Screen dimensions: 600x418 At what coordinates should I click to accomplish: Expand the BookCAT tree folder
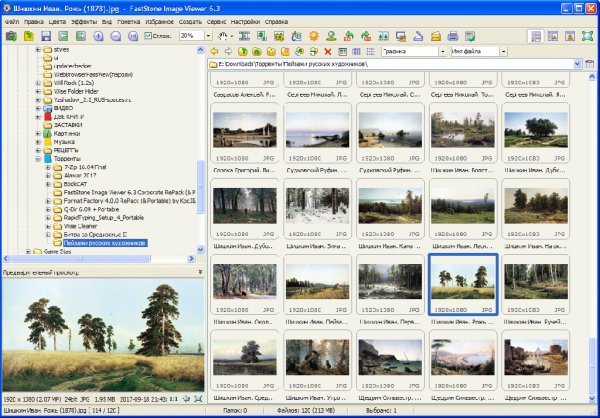48,184
